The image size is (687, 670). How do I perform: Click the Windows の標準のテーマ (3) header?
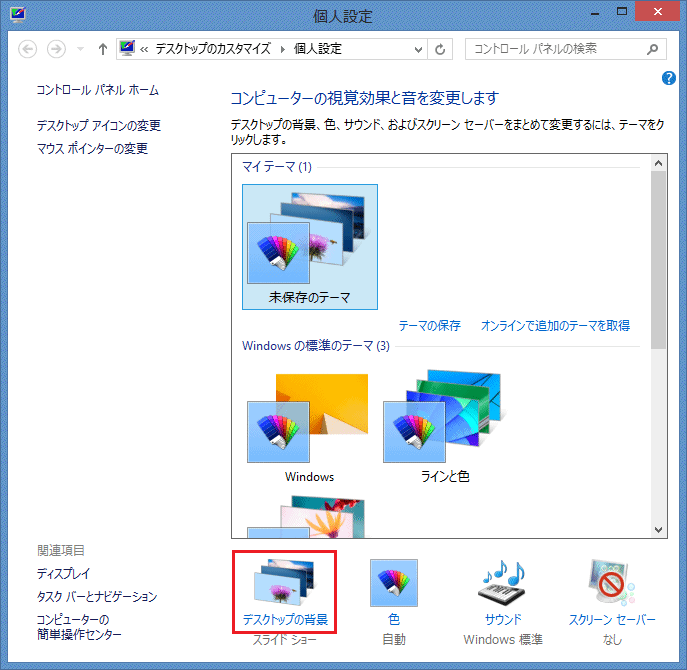point(316,346)
